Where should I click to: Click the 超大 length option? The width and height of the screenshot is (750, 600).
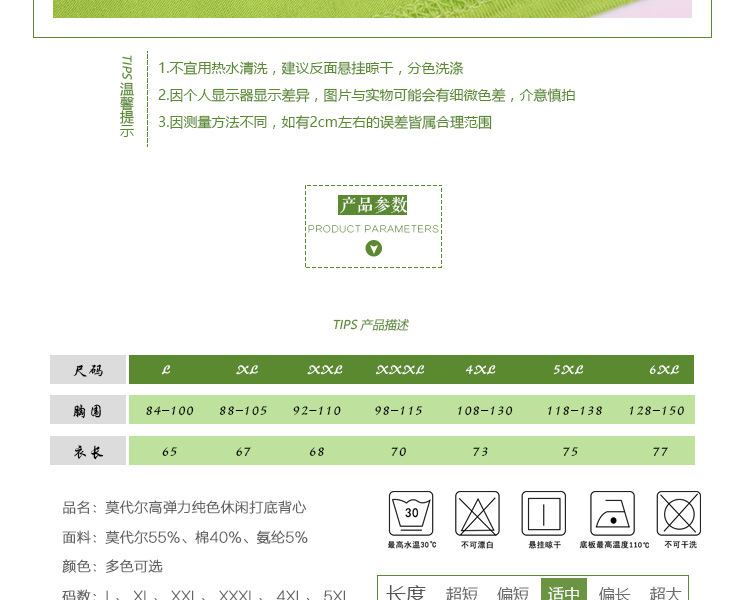(665, 593)
